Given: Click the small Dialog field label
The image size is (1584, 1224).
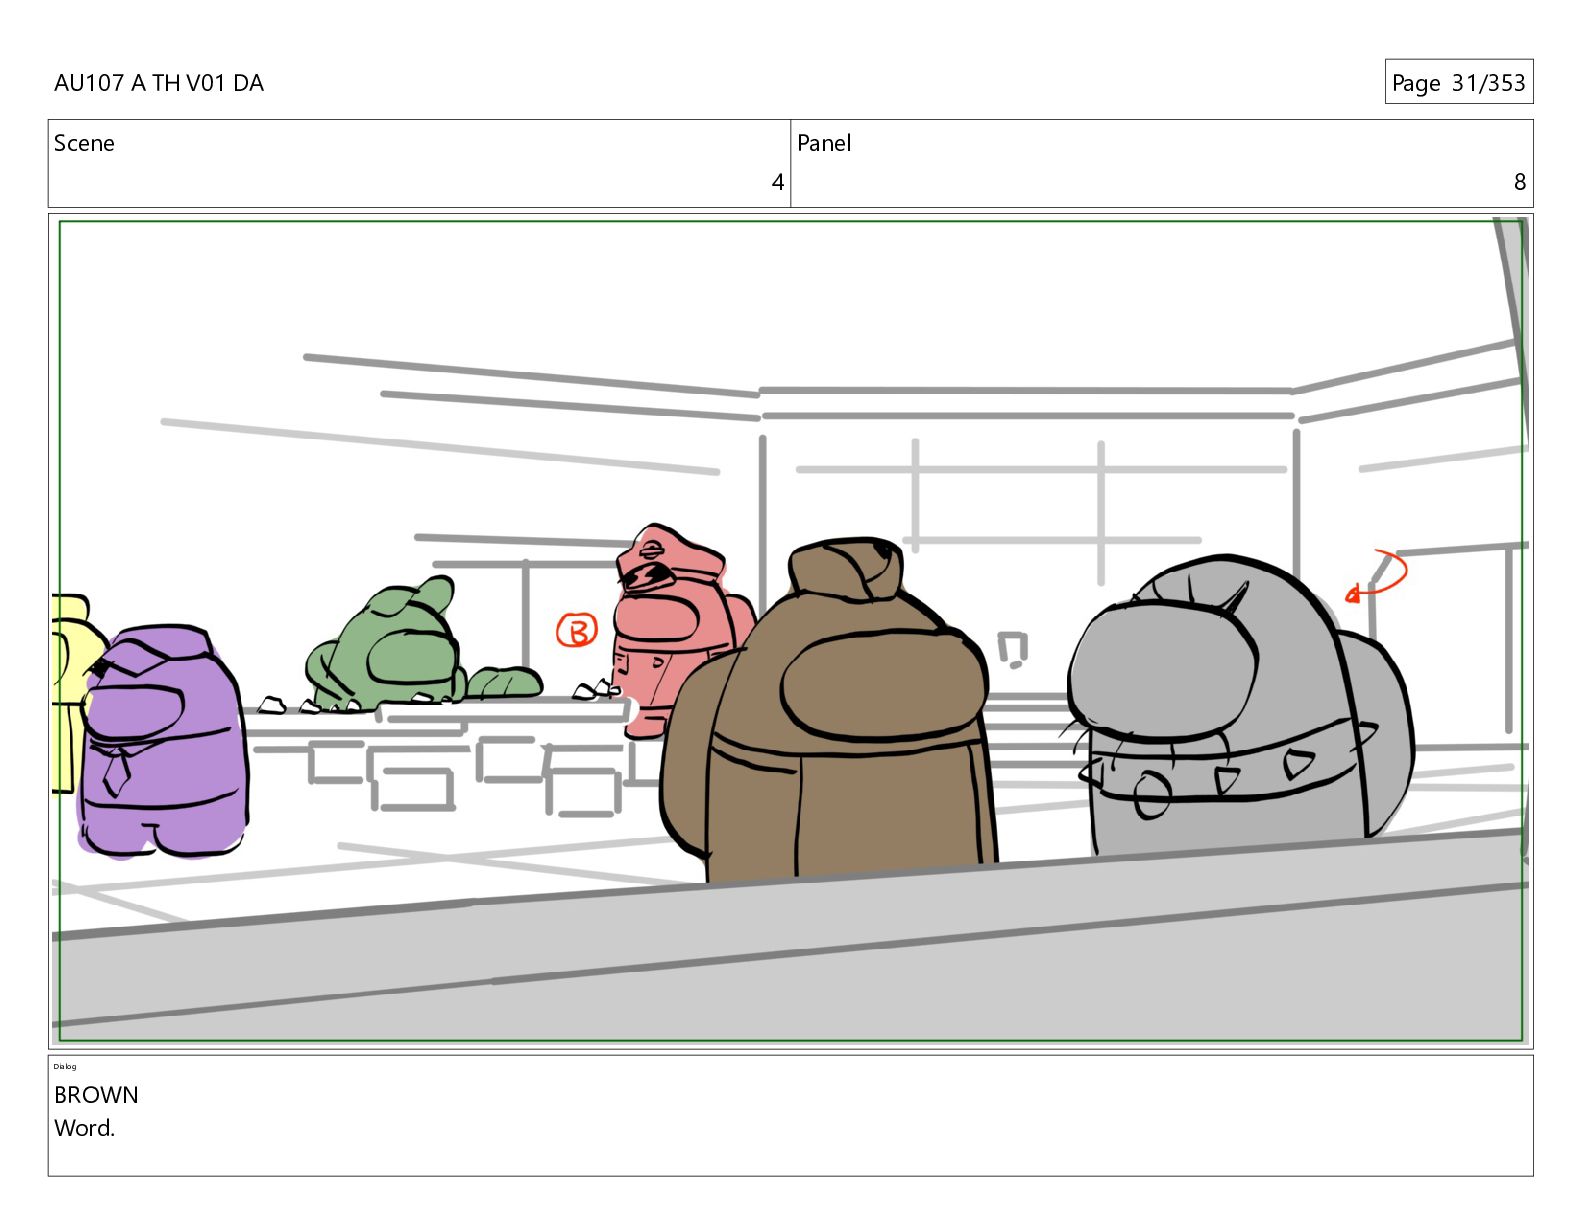Looking at the screenshot, I should 65,1066.
